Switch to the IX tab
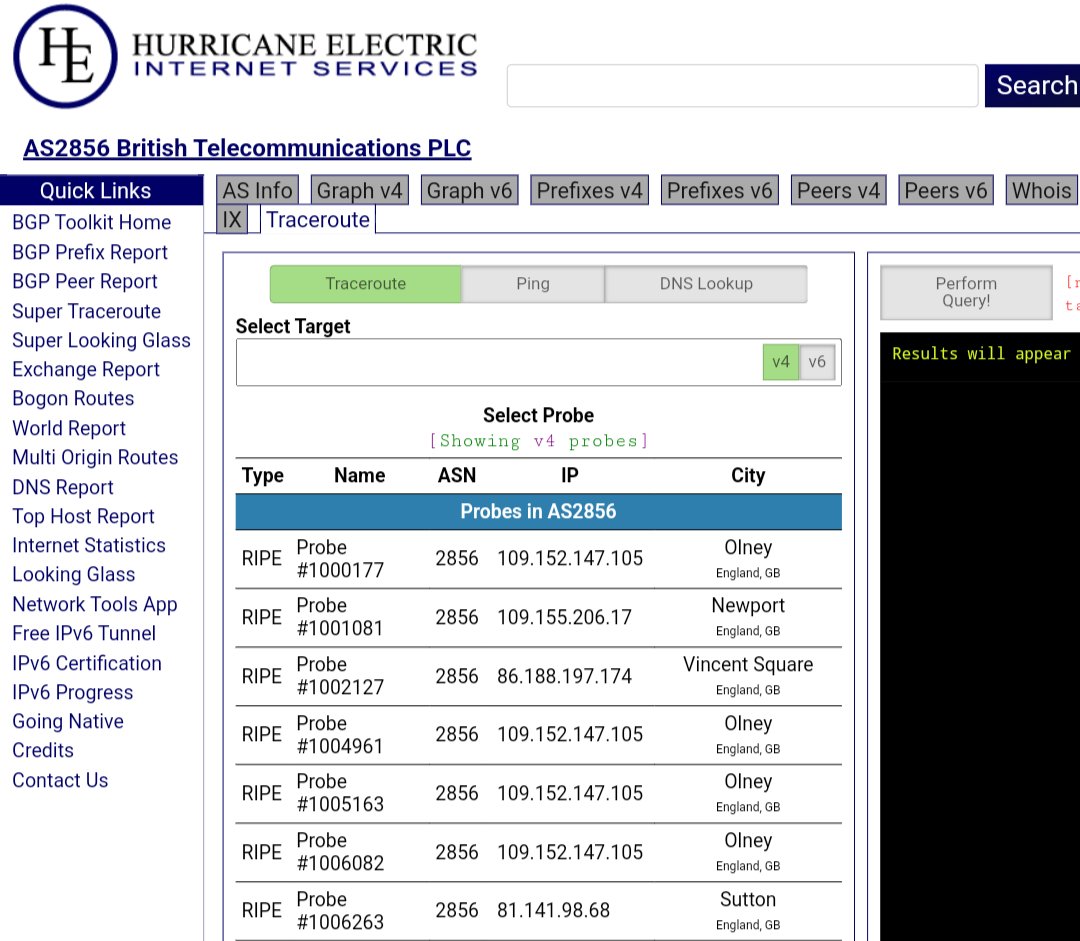The height and width of the screenshot is (941, 1080). (232, 220)
